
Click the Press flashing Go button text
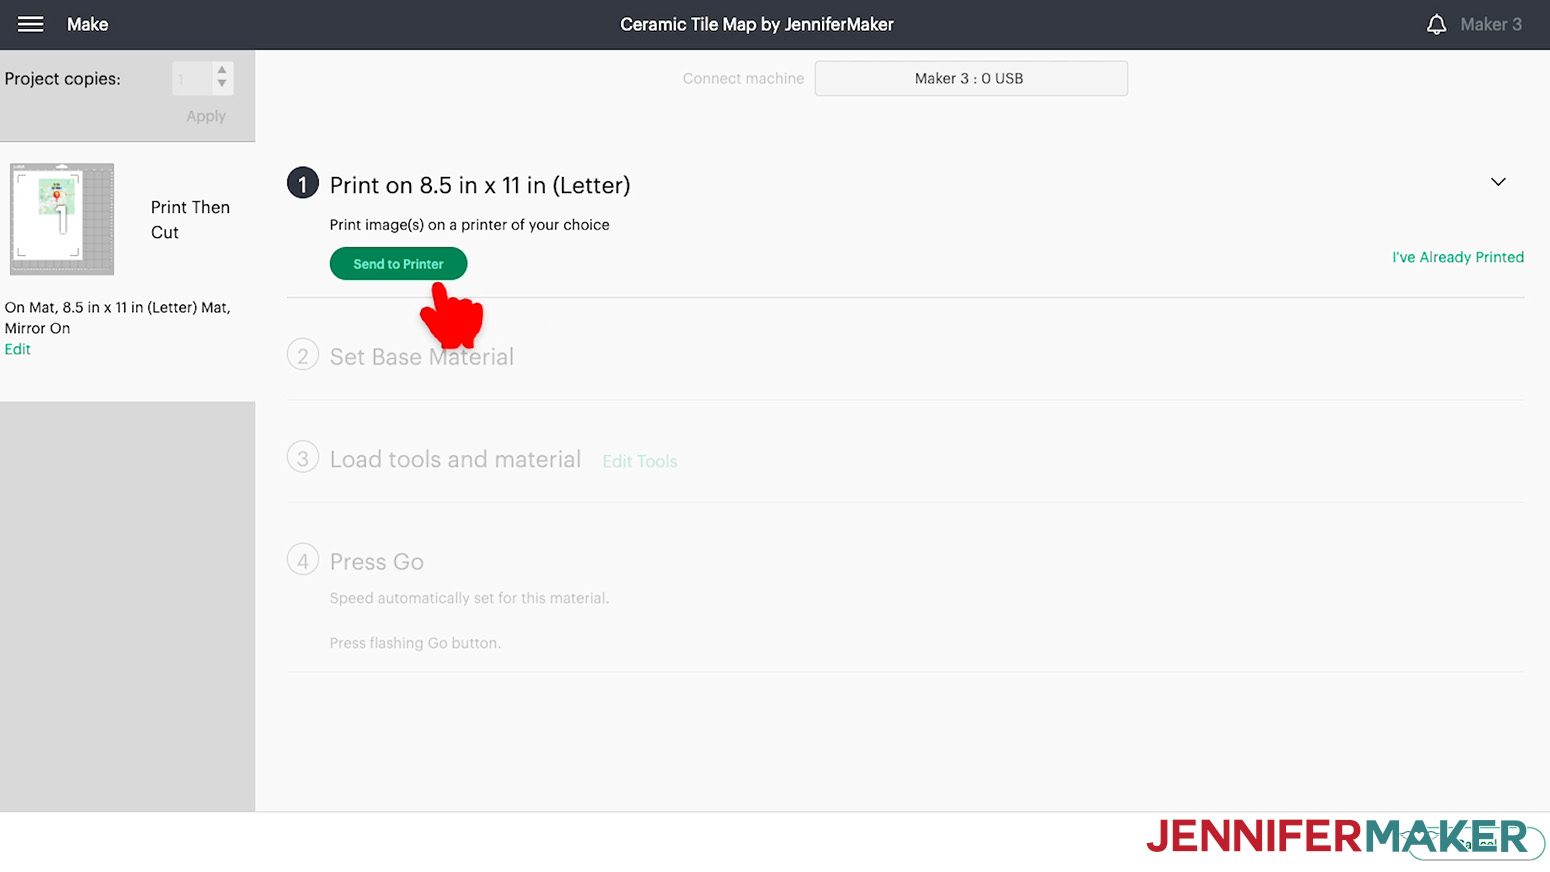pyautogui.click(x=415, y=643)
